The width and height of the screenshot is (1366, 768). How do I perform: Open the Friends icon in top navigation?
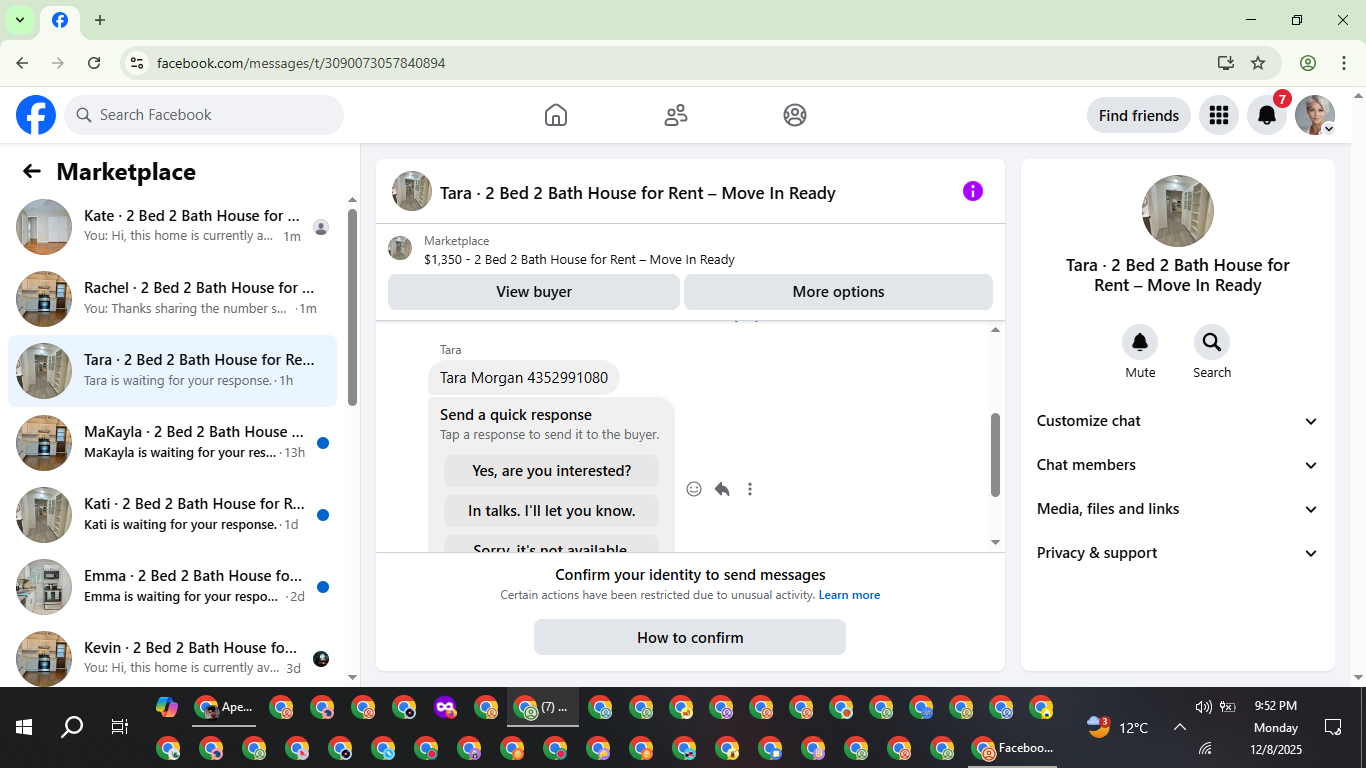point(676,115)
